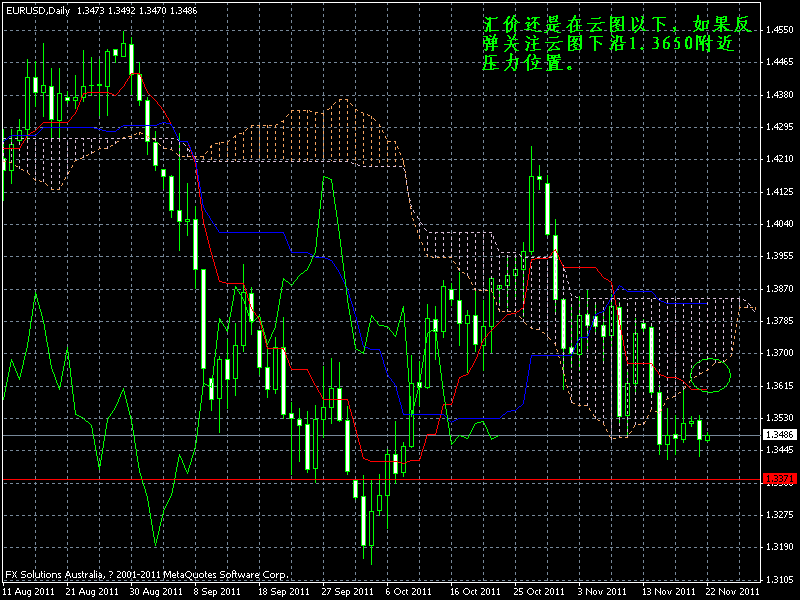Click the gray current-price horizontal line
The width and height of the screenshot is (800, 600).
381,436
